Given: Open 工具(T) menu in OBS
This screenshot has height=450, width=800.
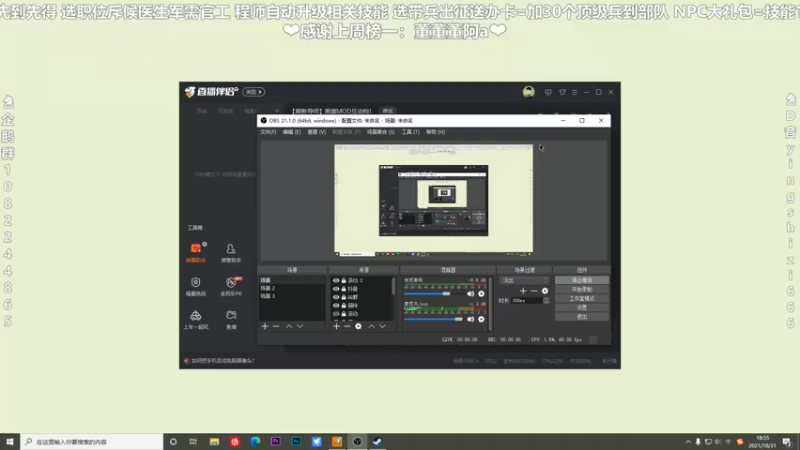Looking at the screenshot, I should [x=410, y=132].
